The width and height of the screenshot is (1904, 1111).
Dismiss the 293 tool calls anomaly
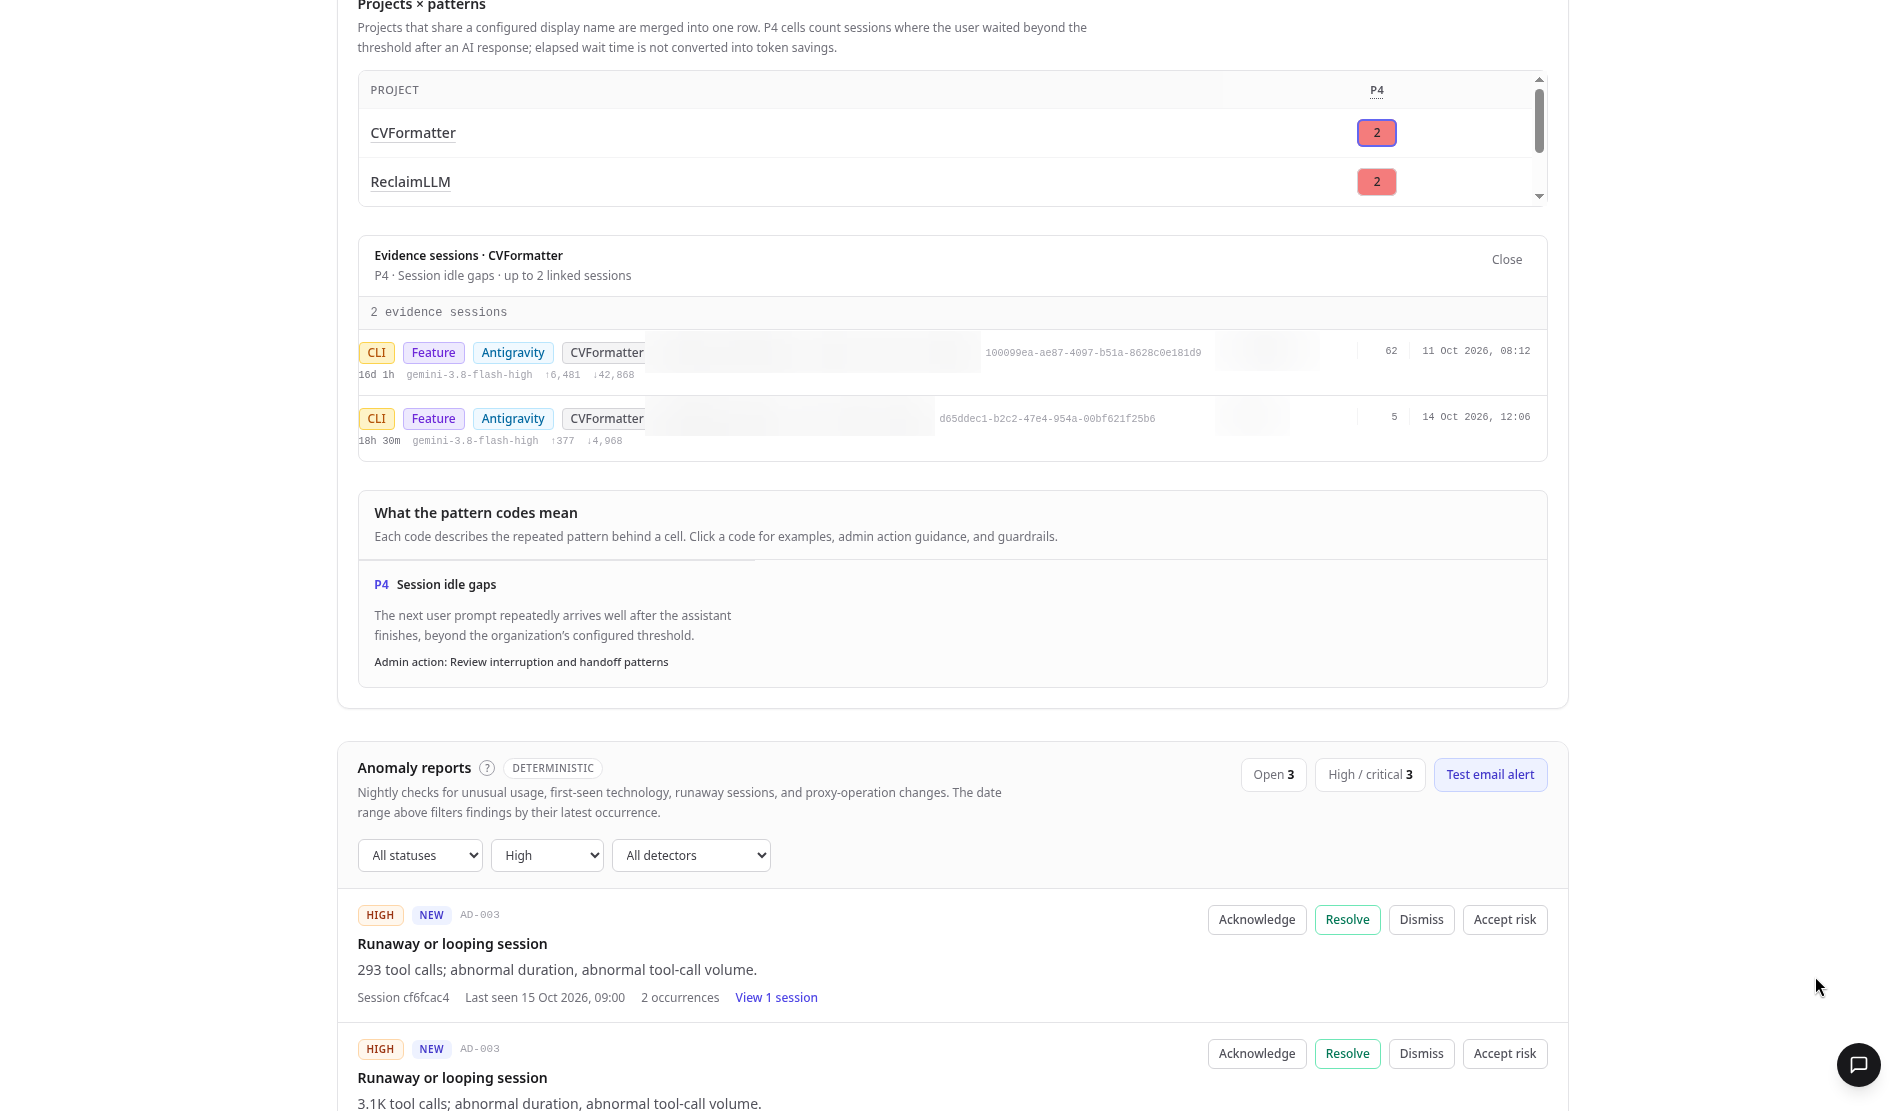(x=1421, y=920)
